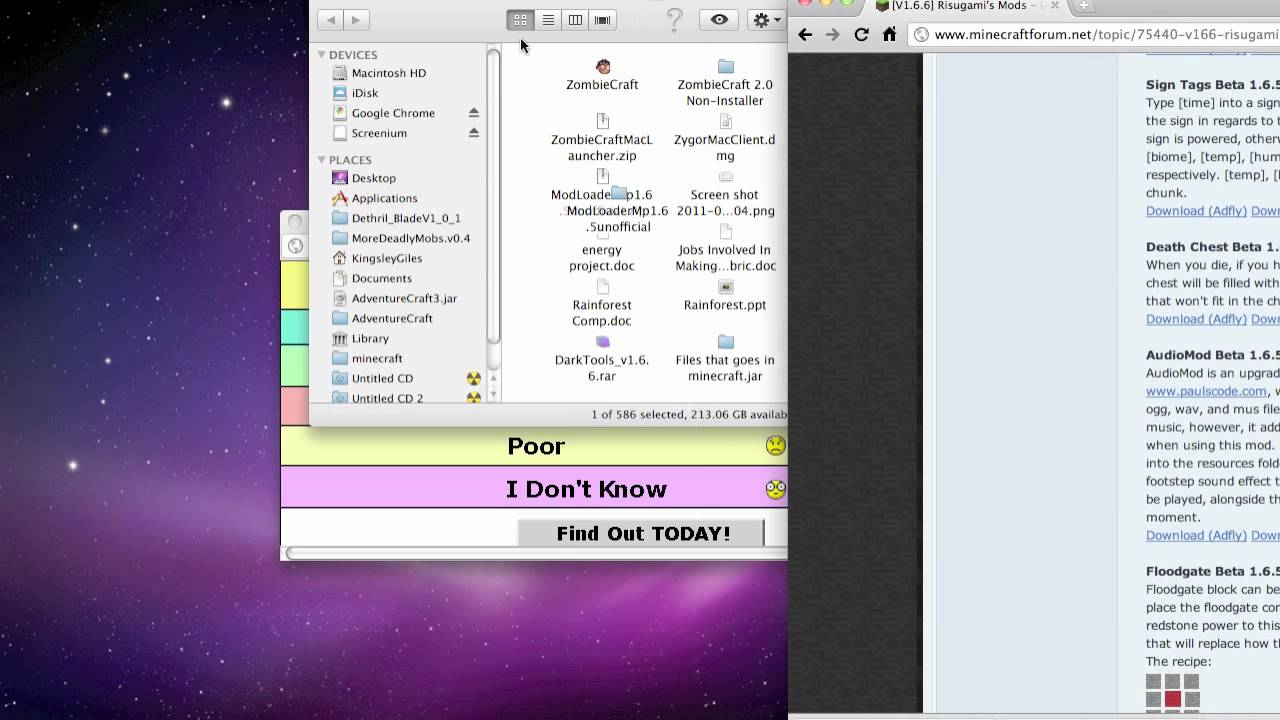Screen dimensions: 1280x720
Task: Switch Finder to Cover Flow view
Action: pos(602,20)
